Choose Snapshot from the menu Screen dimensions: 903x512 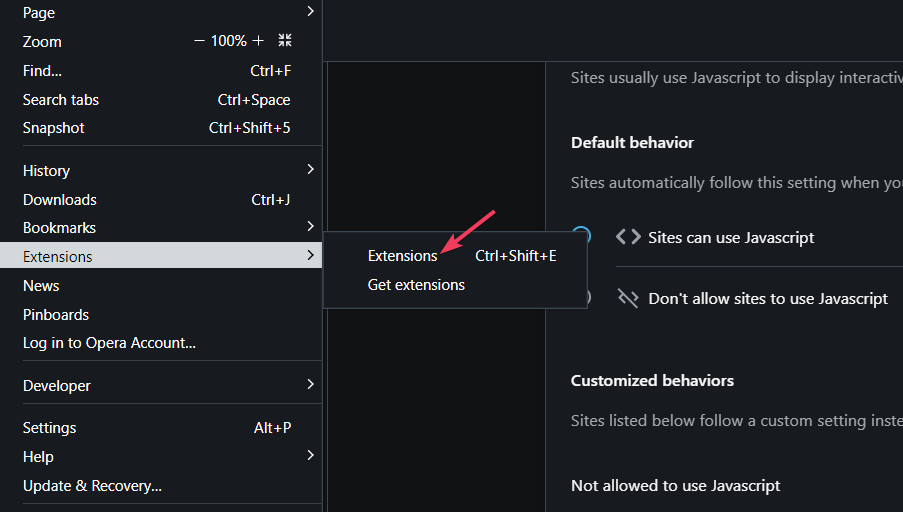(x=161, y=128)
